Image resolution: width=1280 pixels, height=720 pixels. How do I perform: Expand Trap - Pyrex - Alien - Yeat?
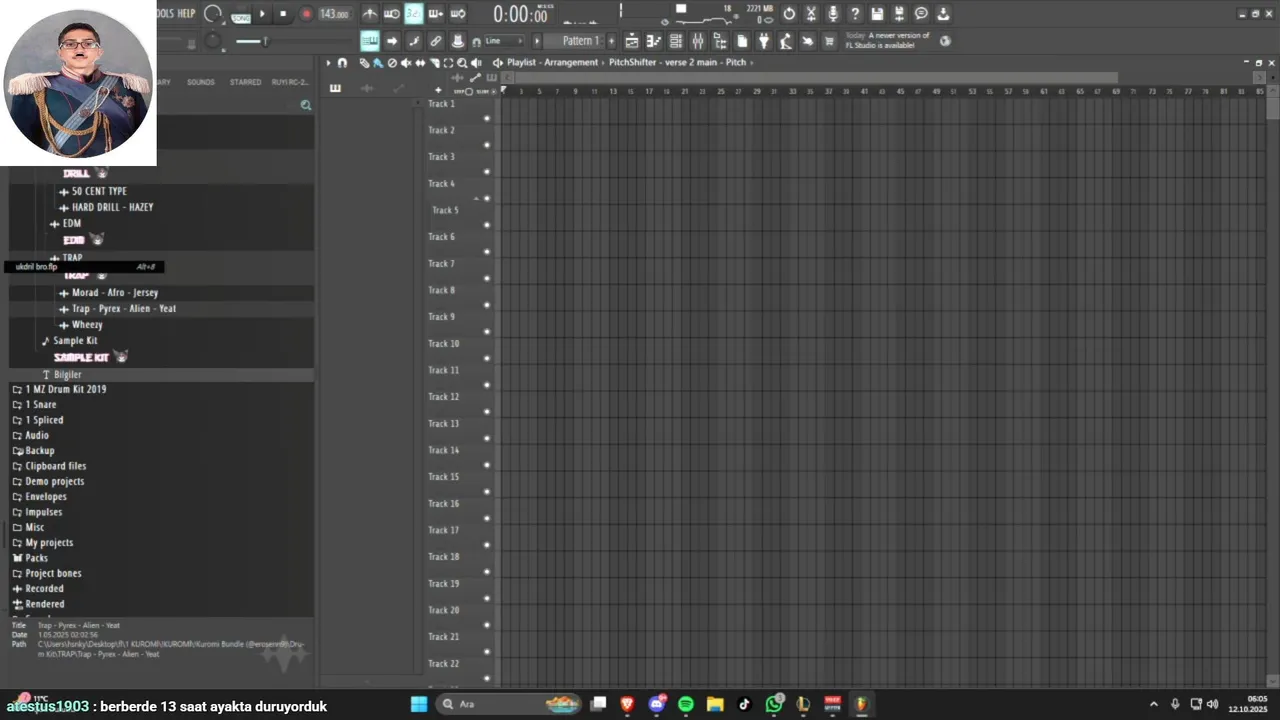(123, 309)
